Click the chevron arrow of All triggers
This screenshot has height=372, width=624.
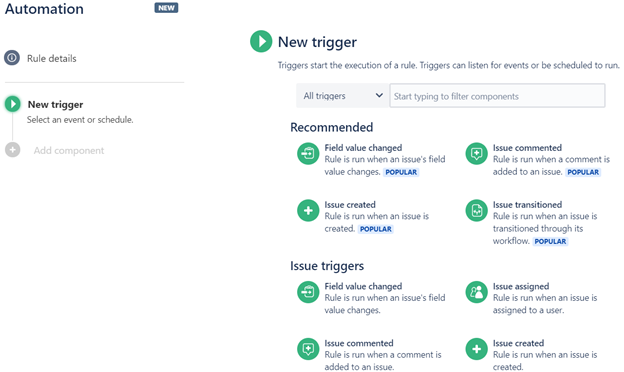tap(379, 95)
